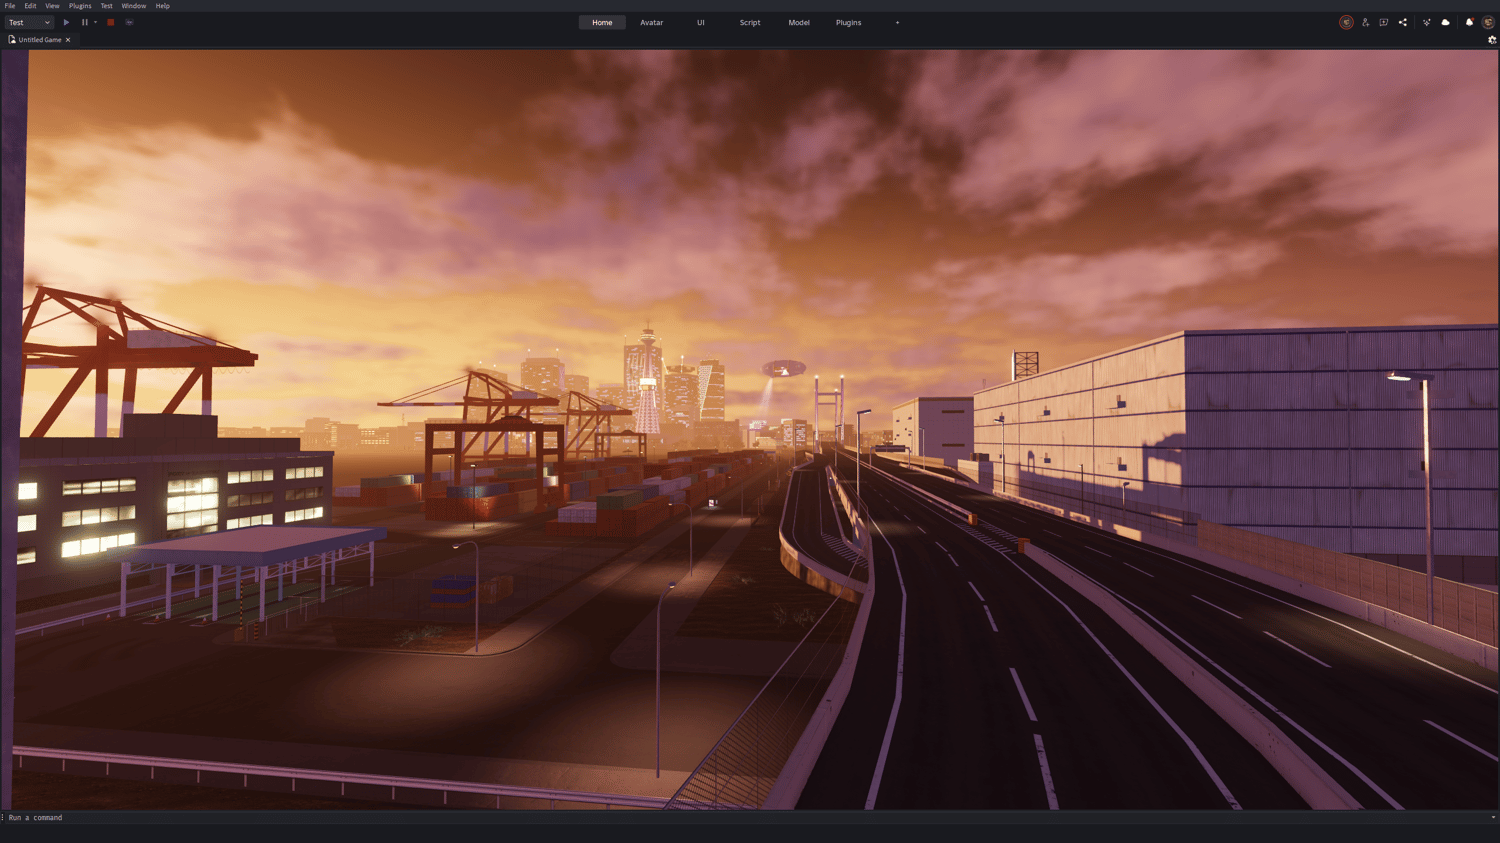Select the Untitled Game document tab
This screenshot has width=1500, height=843.
click(40, 40)
